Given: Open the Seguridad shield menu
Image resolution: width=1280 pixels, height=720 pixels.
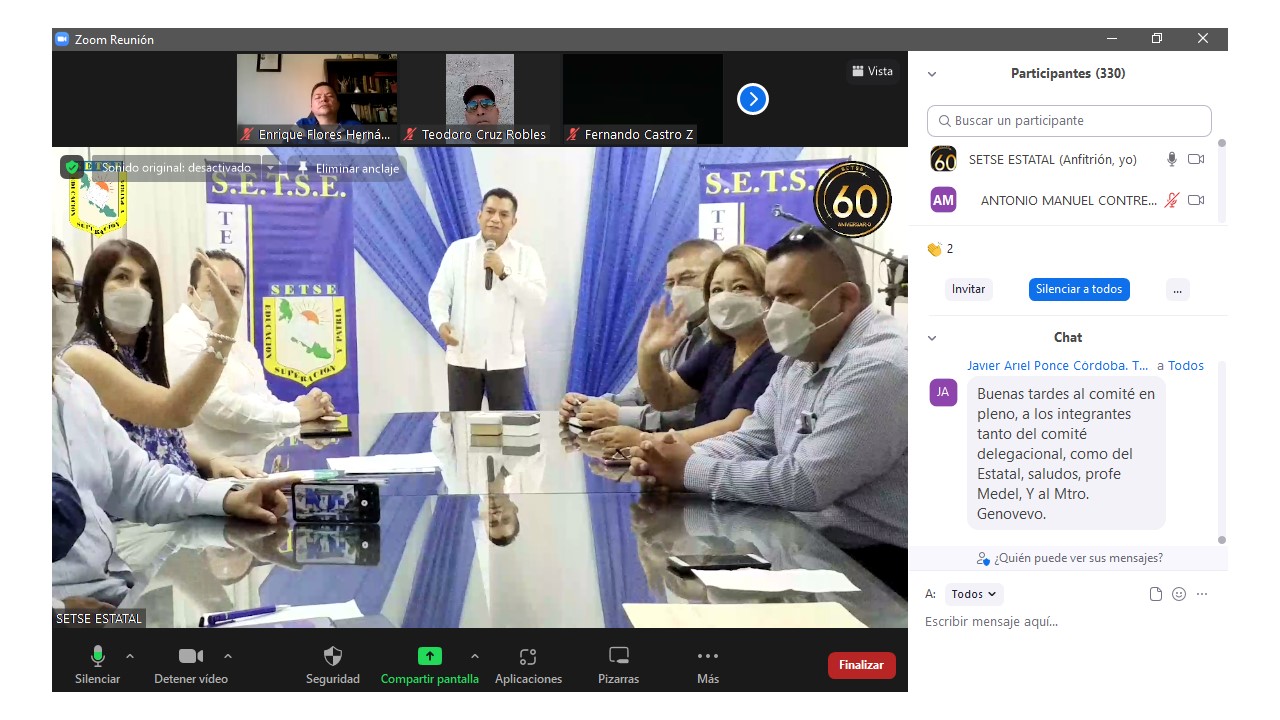Looking at the screenshot, I should coord(333,665).
